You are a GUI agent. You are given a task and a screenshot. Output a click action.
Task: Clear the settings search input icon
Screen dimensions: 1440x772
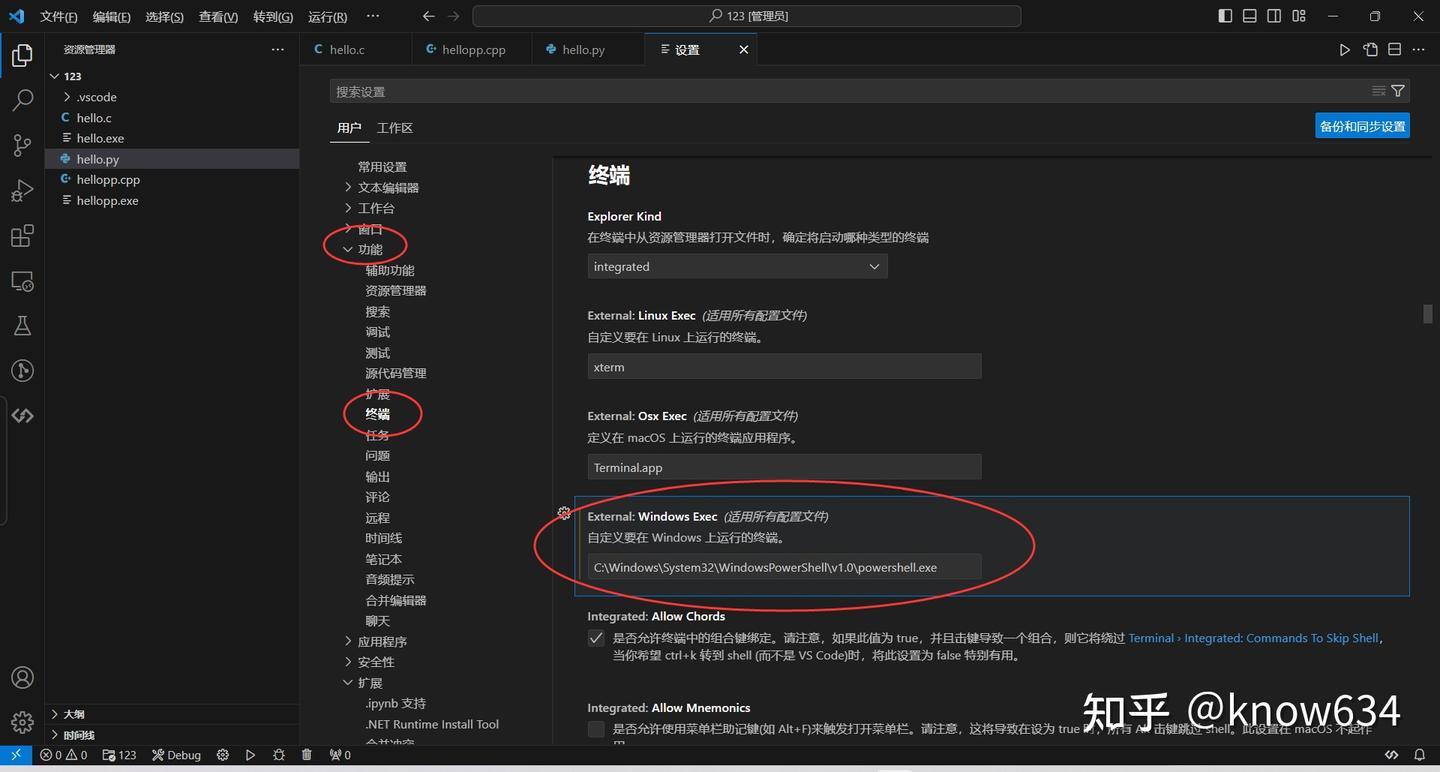1379,91
